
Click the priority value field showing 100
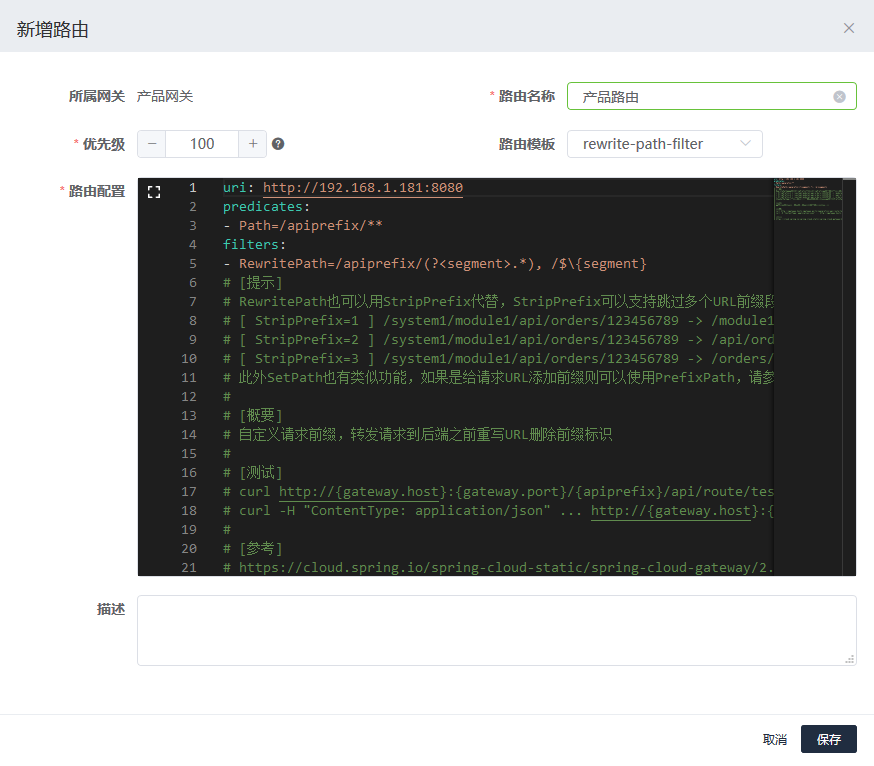click(x=202, y=144)
